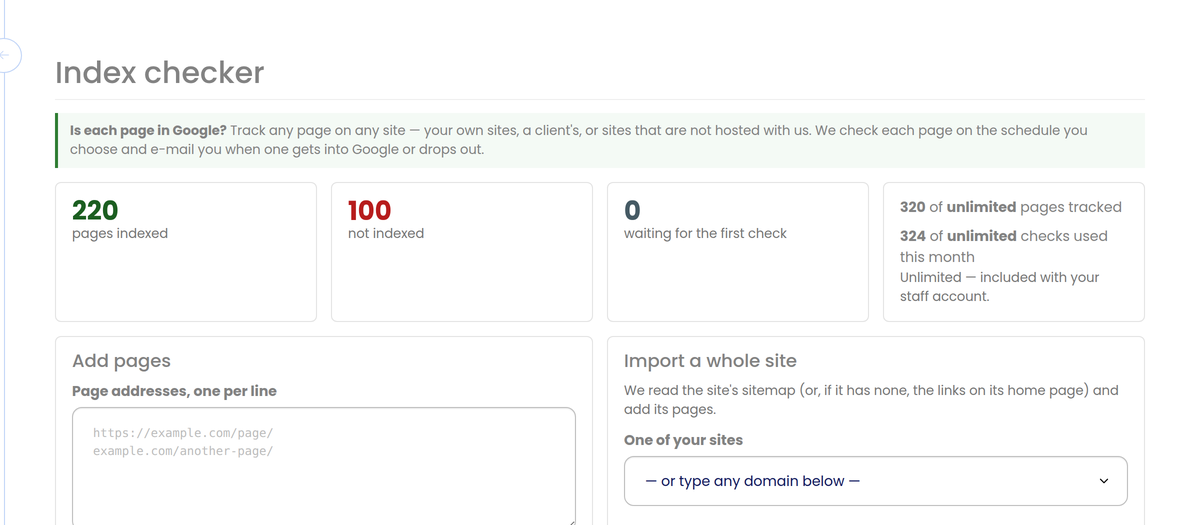Click '320 of unlimited pages tracked' text

1011,206
